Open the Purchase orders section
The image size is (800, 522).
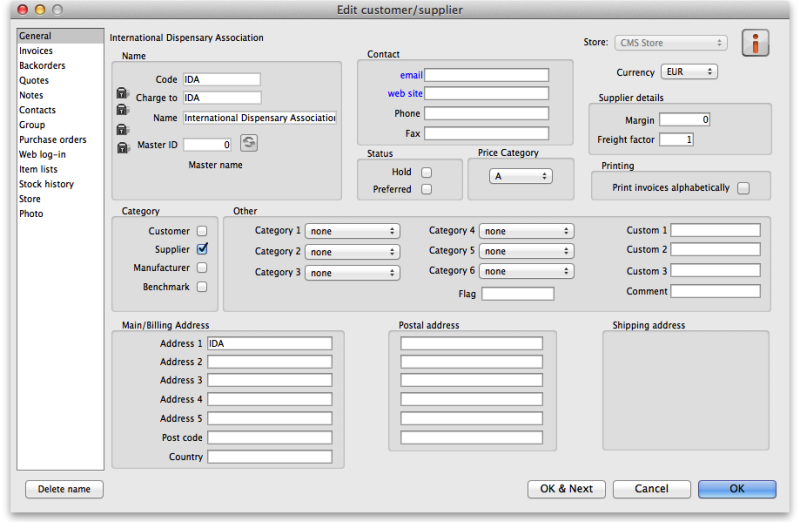pos(52,140)
